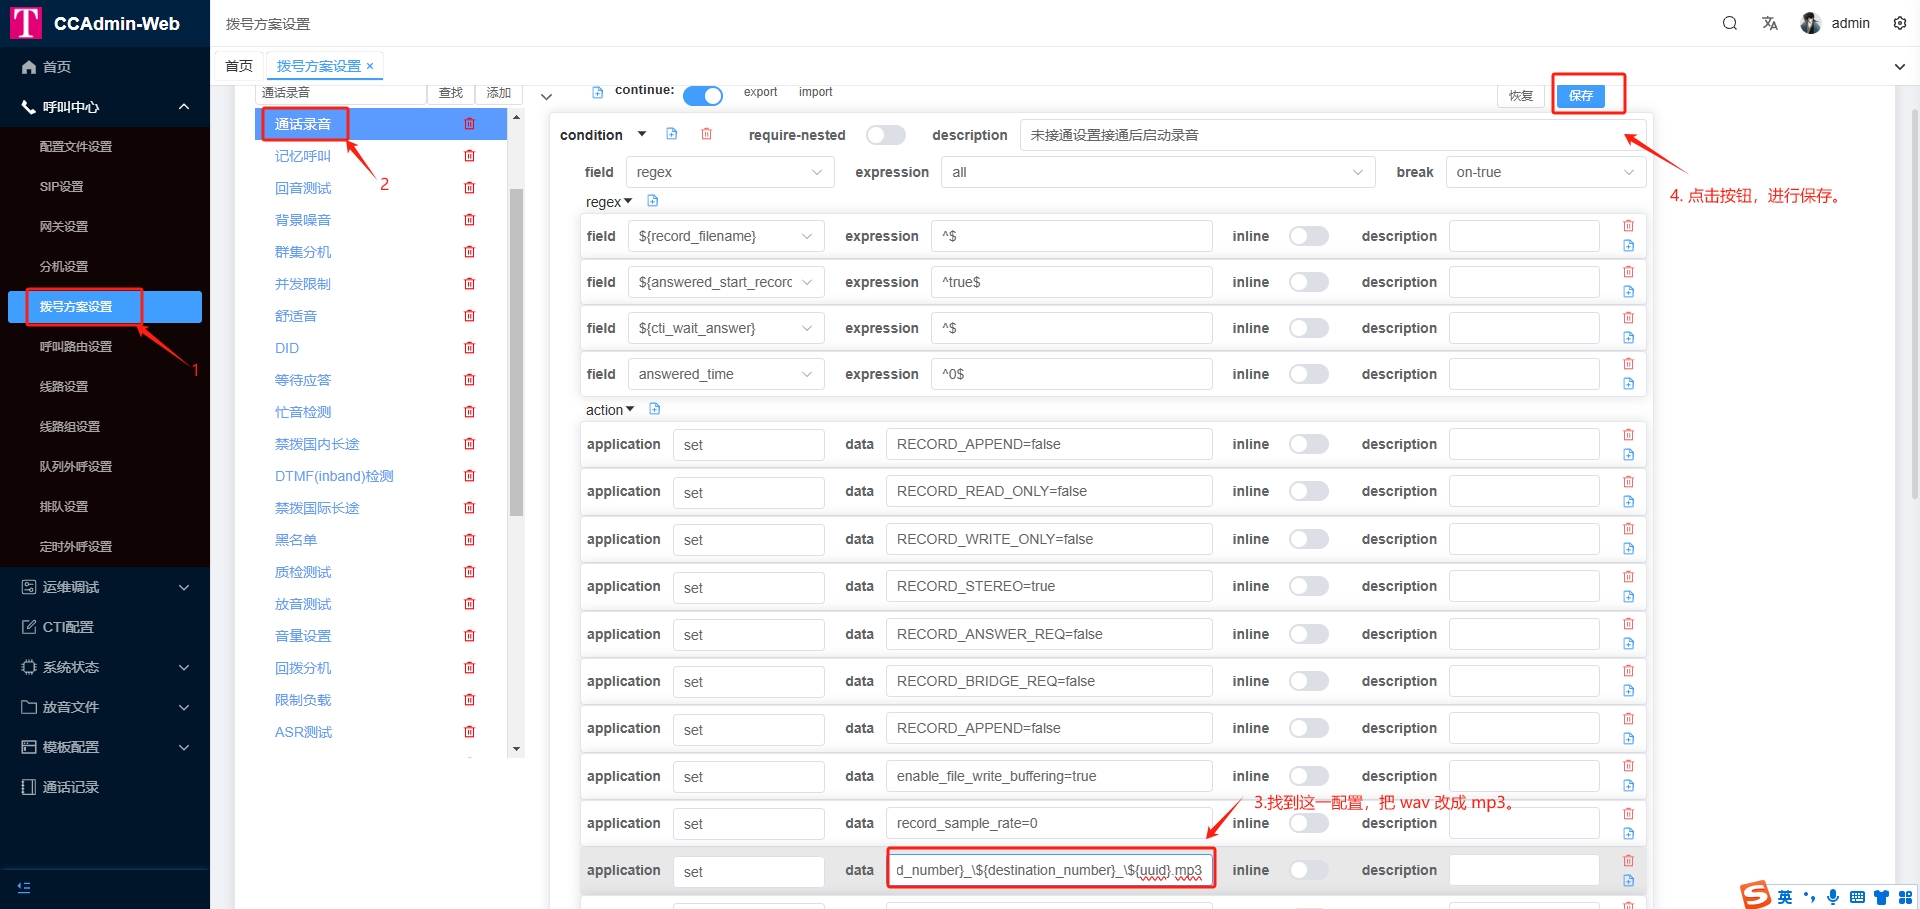This screenshot has height=909, width=1920.
Task: Click add icon beside regex label
Action: point(653,201)
